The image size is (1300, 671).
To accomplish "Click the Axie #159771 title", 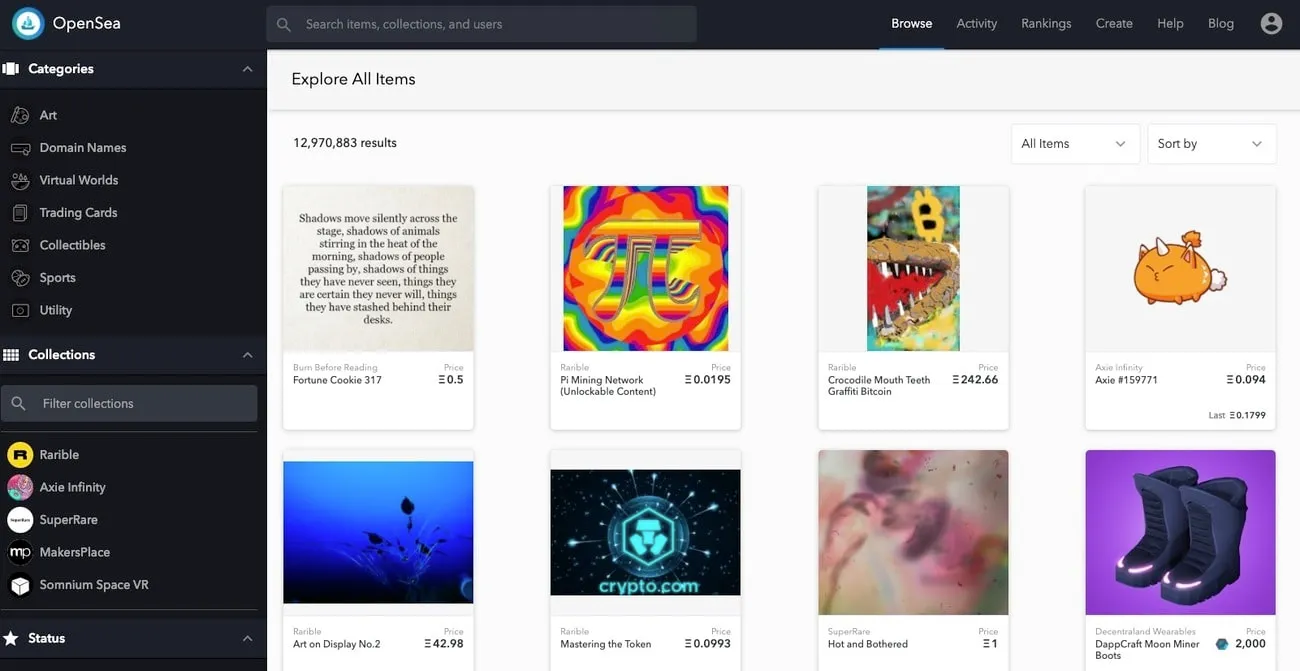I will click(1126, 380).
